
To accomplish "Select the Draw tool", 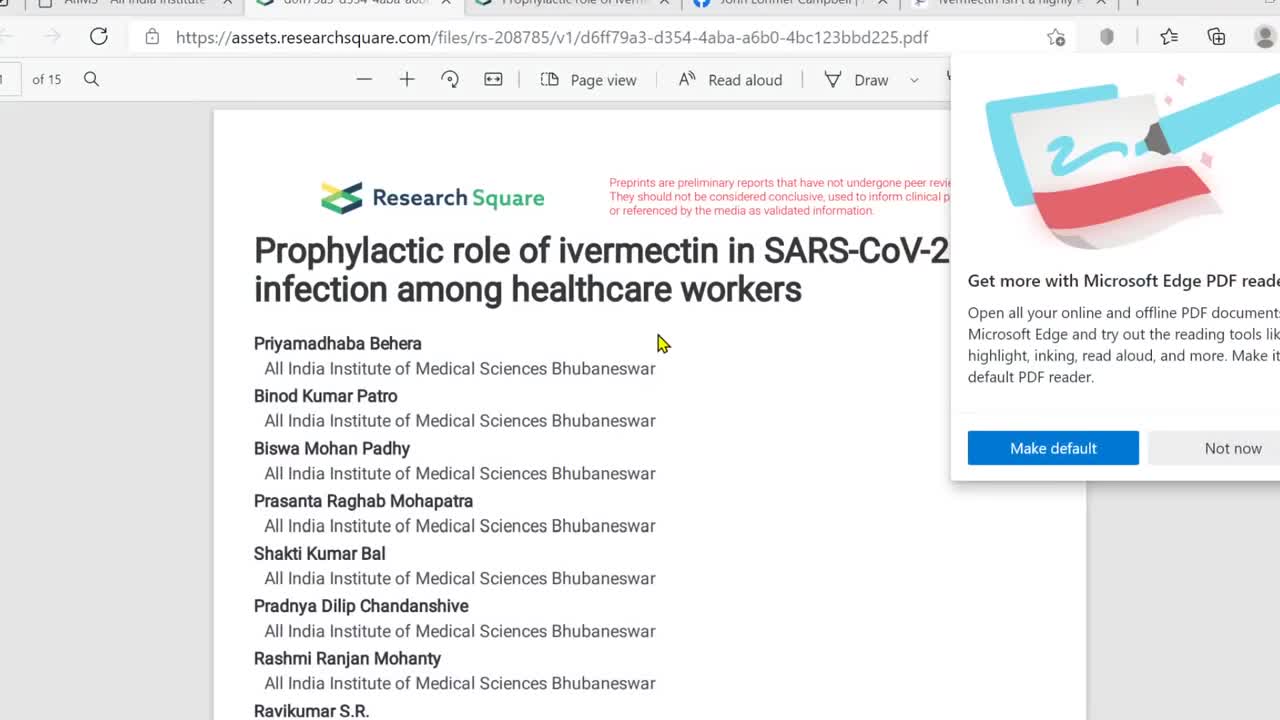I will (x=856, y=80).
